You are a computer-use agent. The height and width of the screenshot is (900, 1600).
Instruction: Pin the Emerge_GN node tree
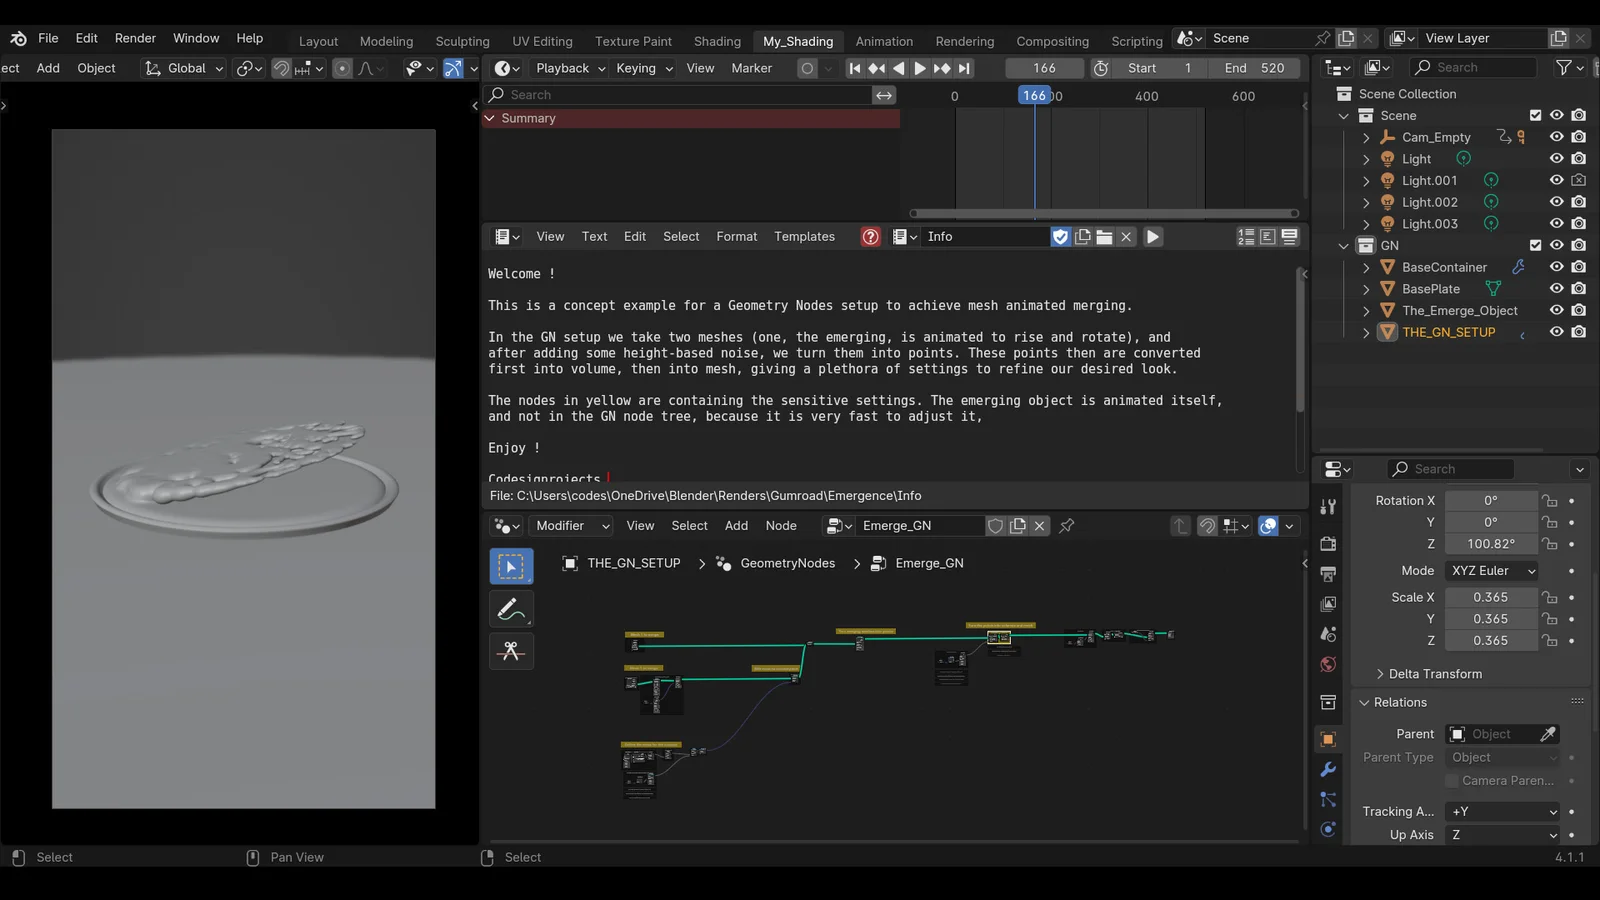click(x=1066, y=525)
